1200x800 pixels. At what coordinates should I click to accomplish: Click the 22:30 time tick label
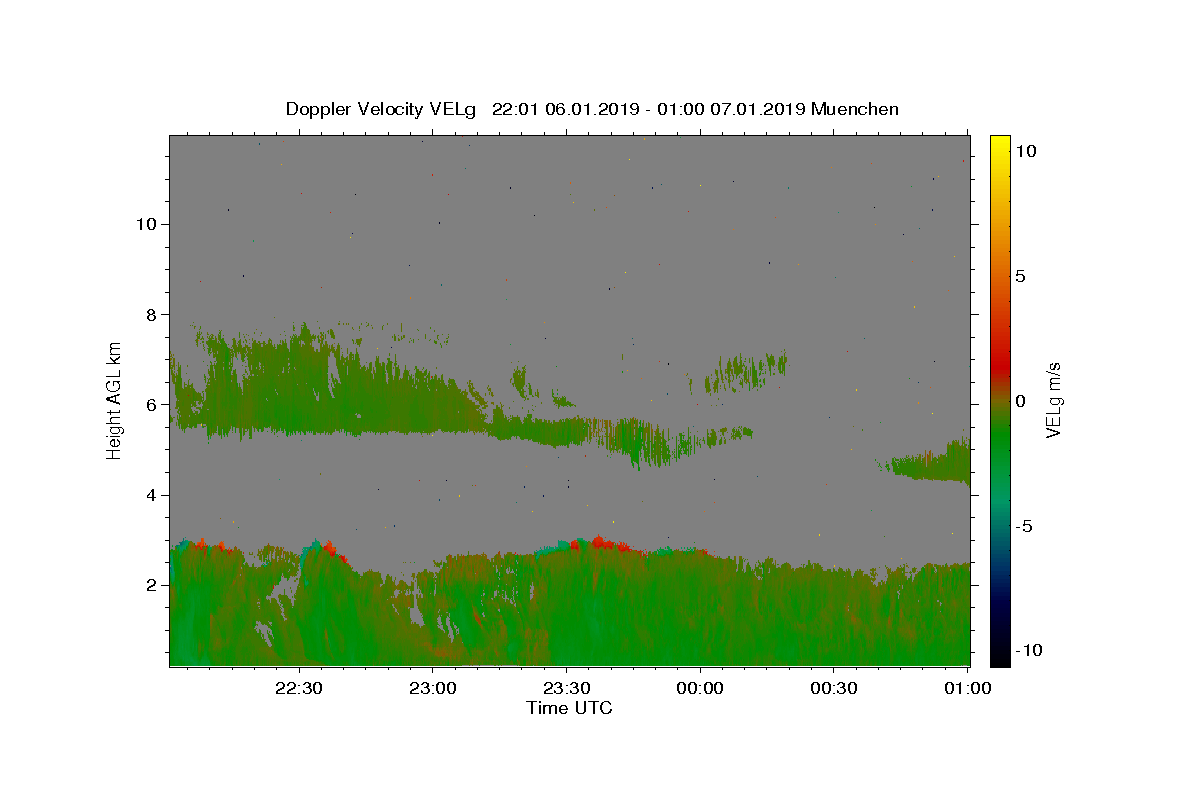point(299,688)
